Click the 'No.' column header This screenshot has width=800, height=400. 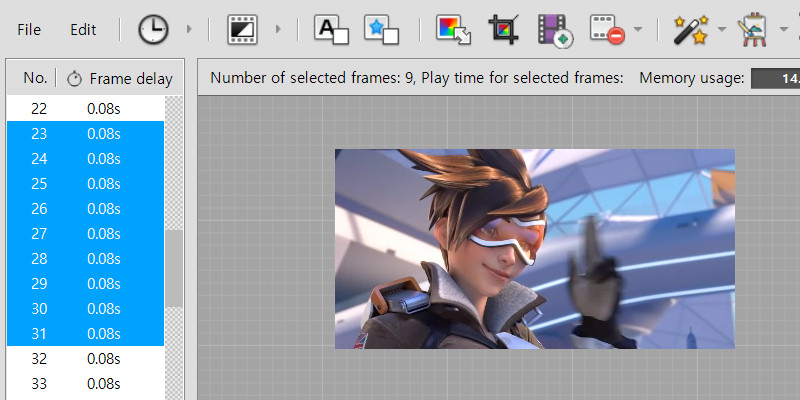pos(35,78)
